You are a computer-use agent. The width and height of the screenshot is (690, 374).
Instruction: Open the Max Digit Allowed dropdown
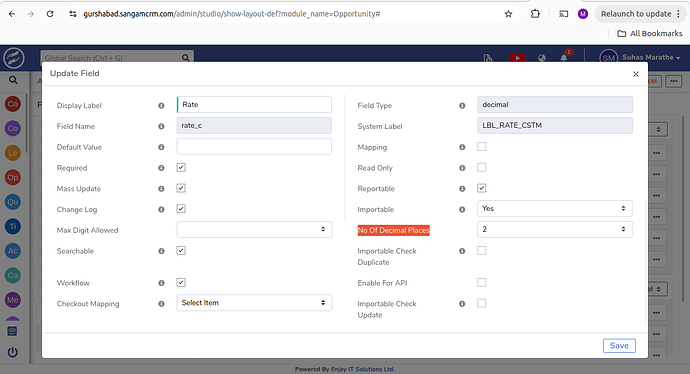pos(254,229)
